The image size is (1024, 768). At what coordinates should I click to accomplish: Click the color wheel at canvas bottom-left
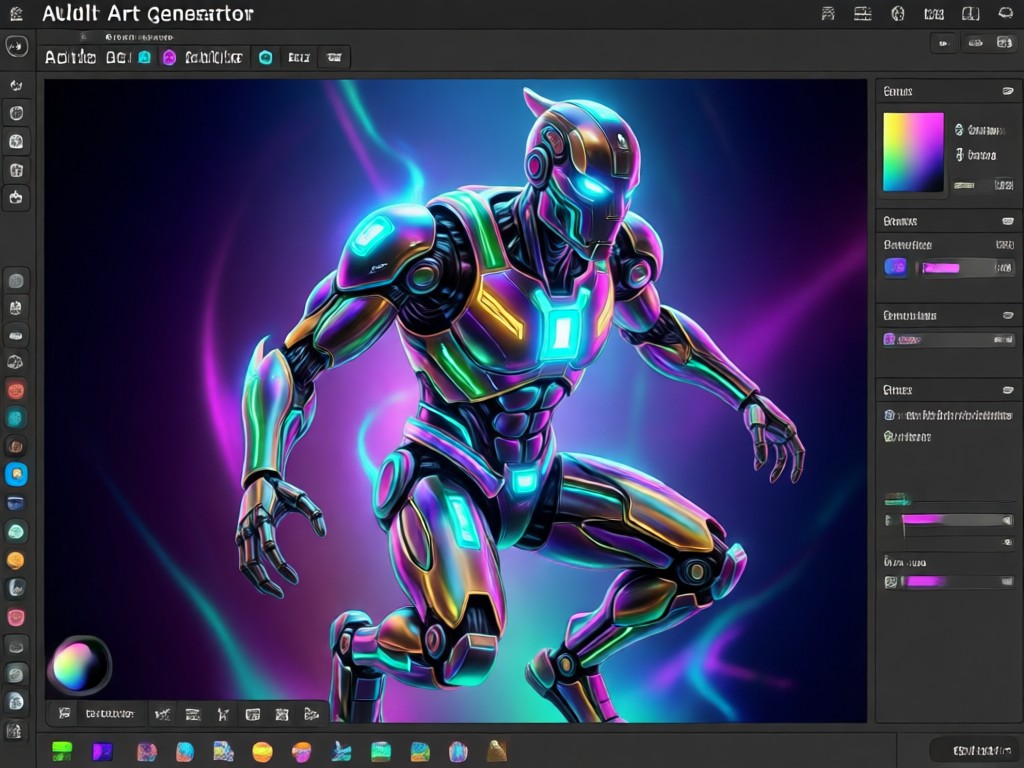pos(79,665)
